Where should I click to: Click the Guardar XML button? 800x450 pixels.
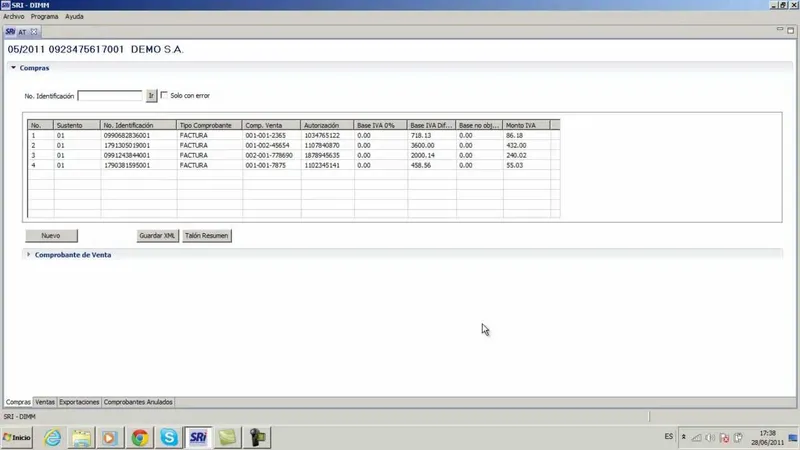coord(157,236)
